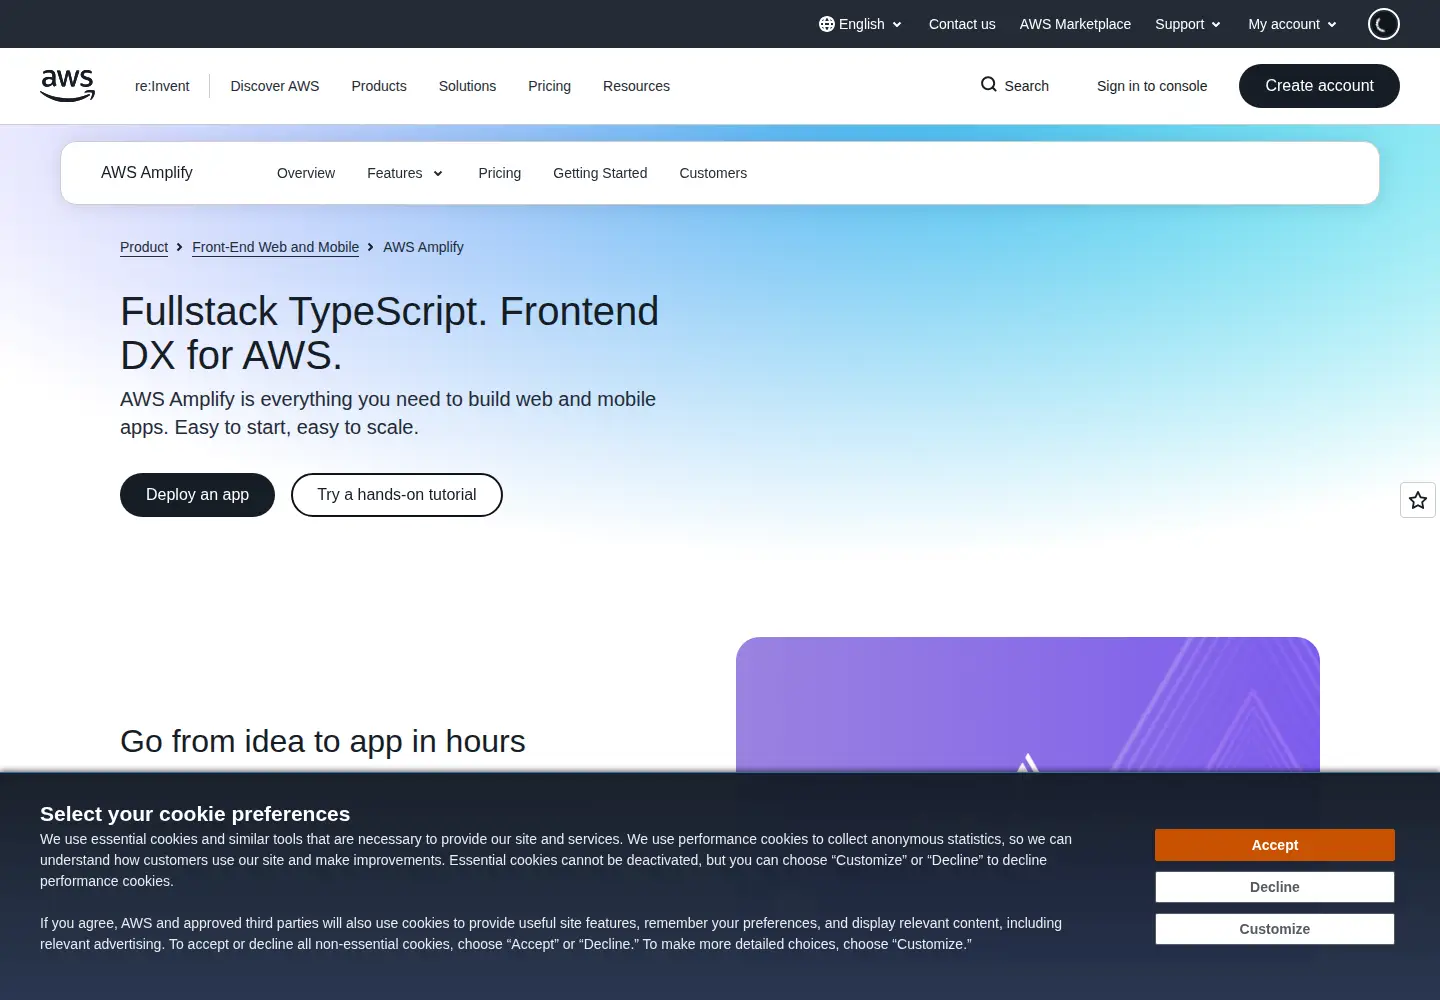Click Sign in to console

coord(1152,86)
